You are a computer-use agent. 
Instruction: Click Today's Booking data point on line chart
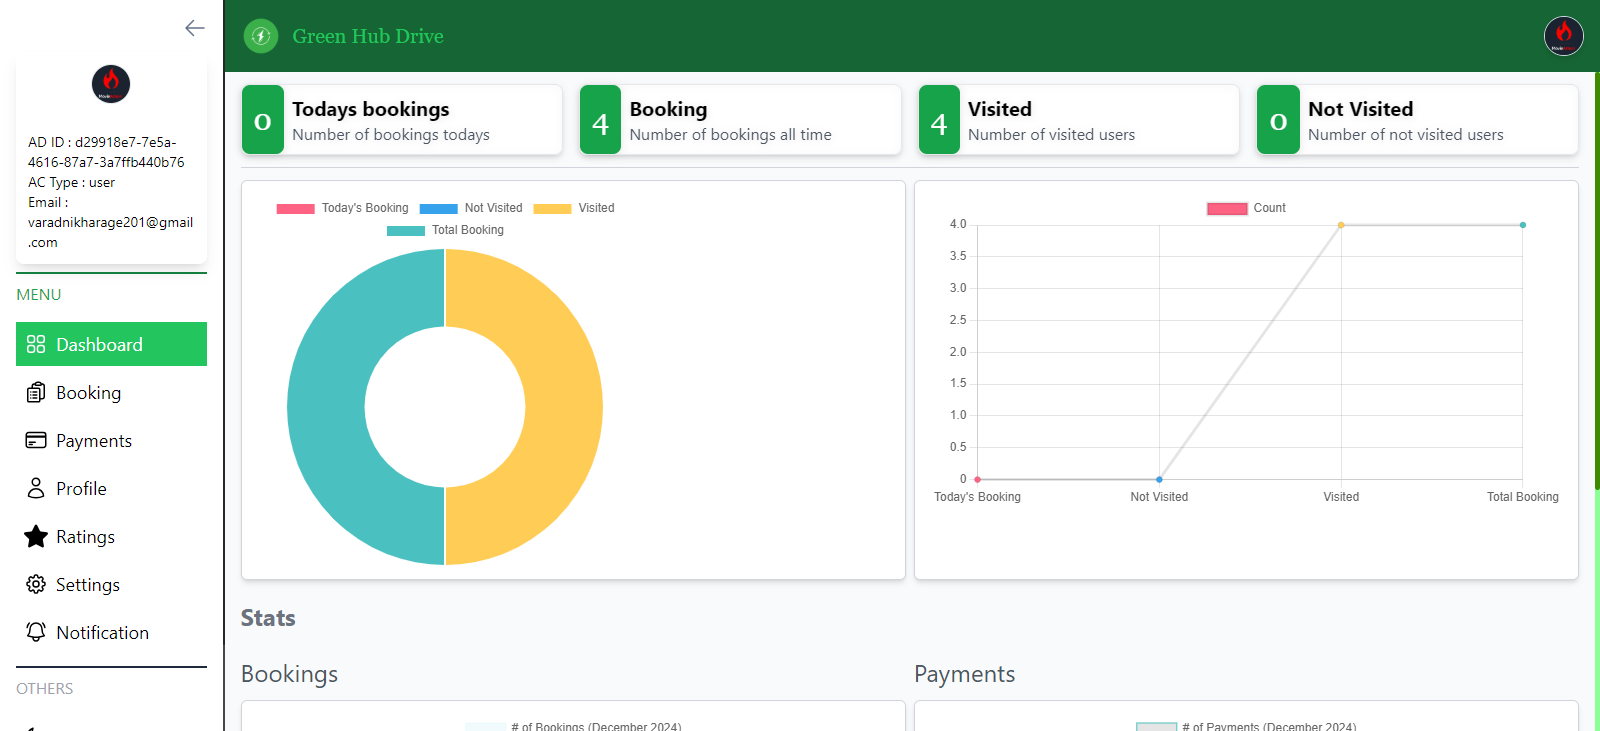[977, 479]
